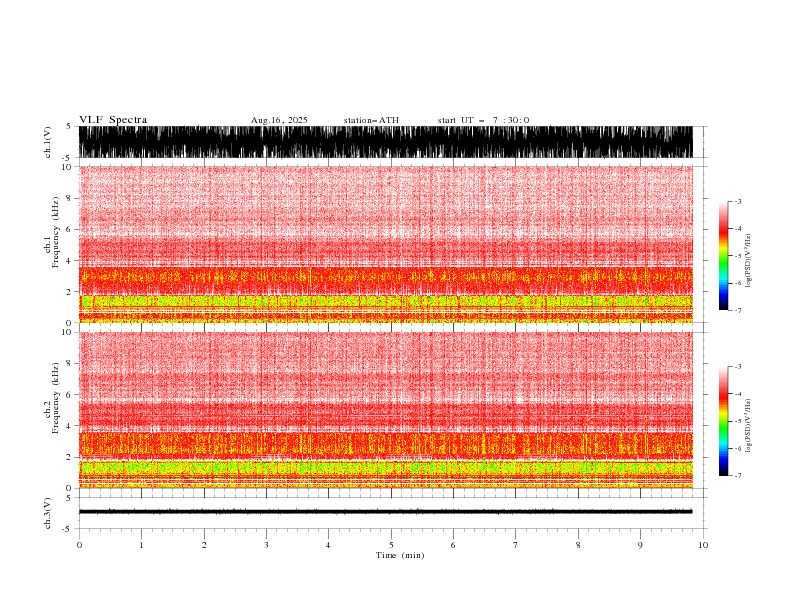The height and width of the screenshot is (612, 792).
Task: Select the Time (min) axis title
Action: (400, 555)
